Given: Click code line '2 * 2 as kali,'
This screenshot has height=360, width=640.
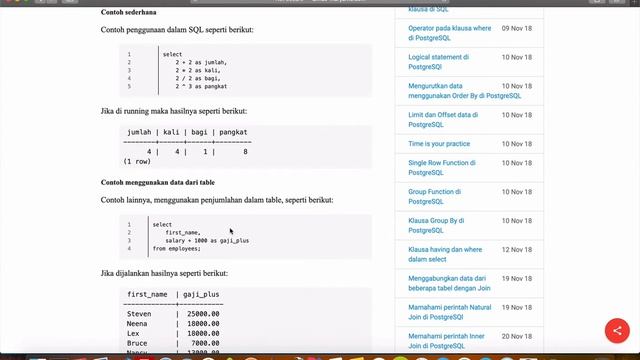Looking at the screenshot, I should click(198, 71).
